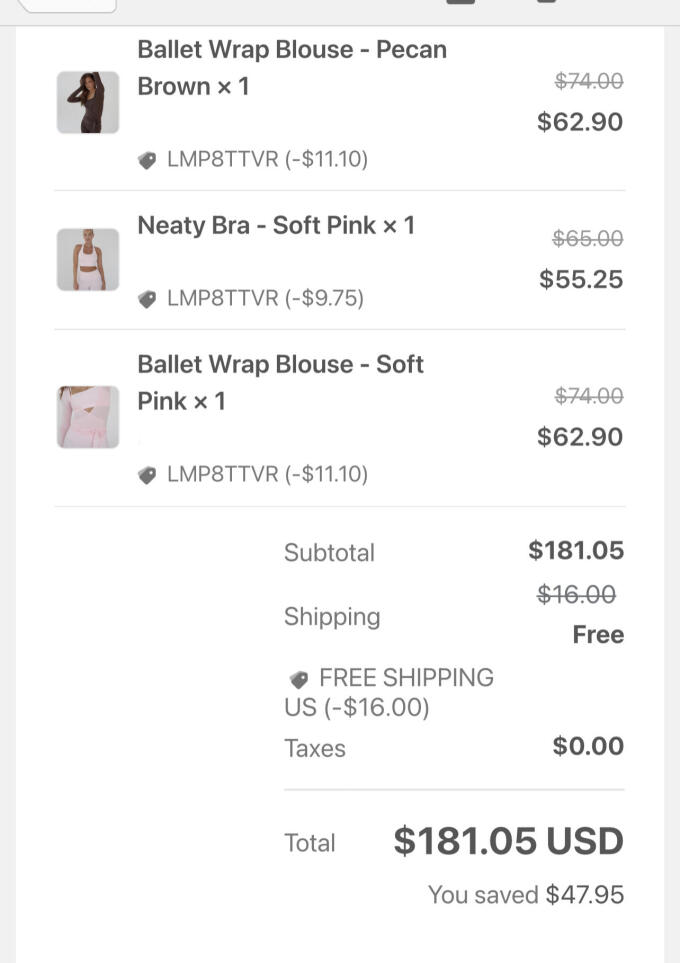Viewport: 680px width, 963px height.
Task: Click the Subtotal amount $181.05
Action: point(575,550)
